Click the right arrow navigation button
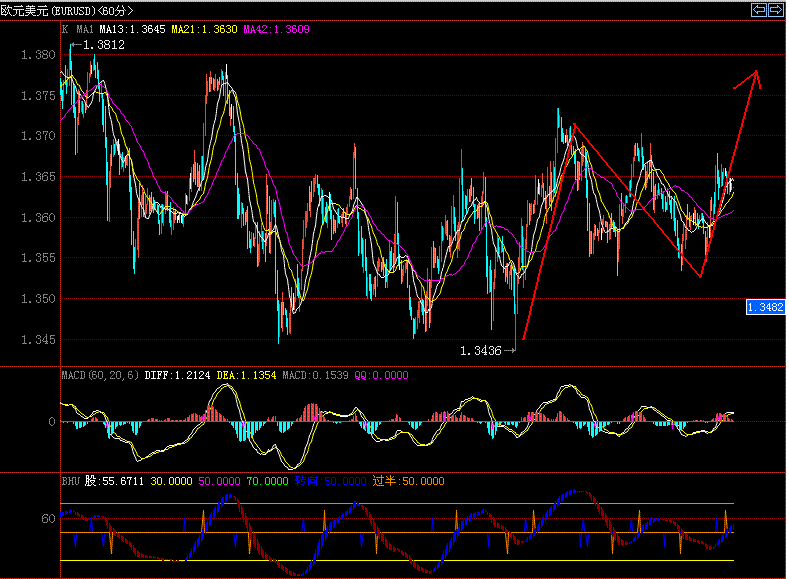 pyautogui.click(x=775, y=10)
